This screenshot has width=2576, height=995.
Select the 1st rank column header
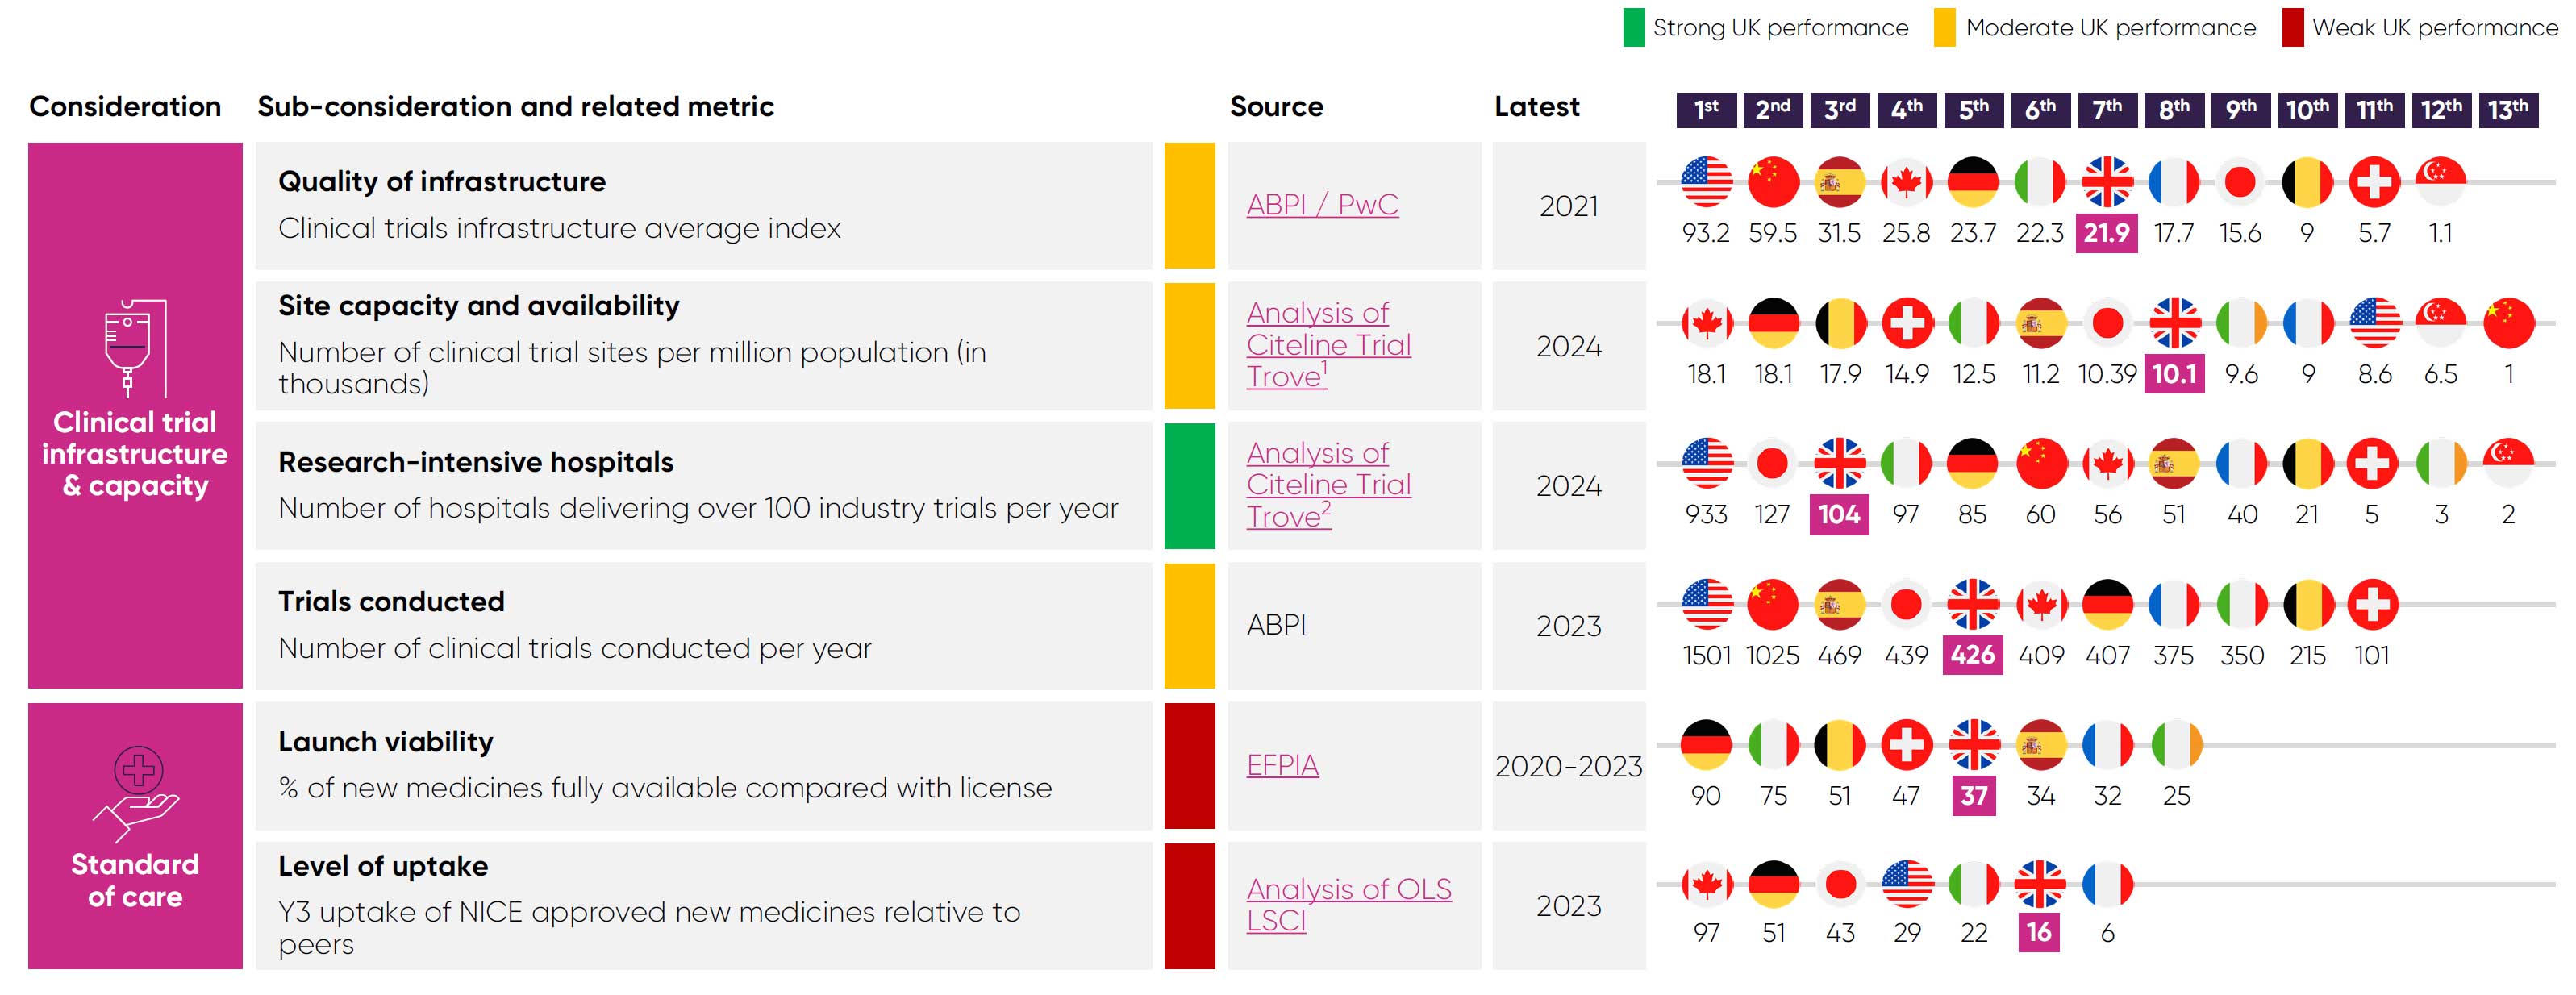coord(1706,109)
